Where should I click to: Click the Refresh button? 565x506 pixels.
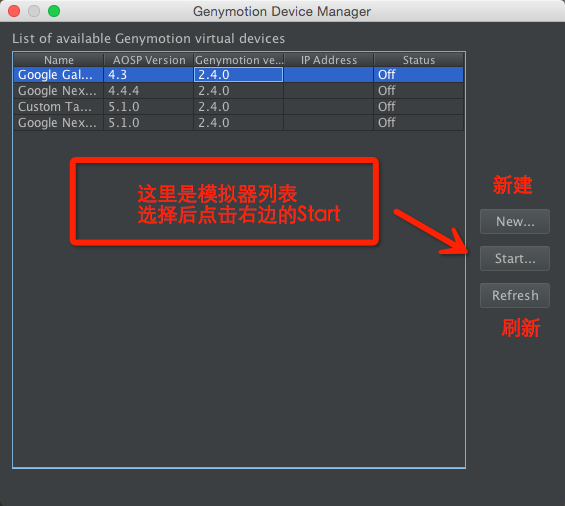[515, 295]
